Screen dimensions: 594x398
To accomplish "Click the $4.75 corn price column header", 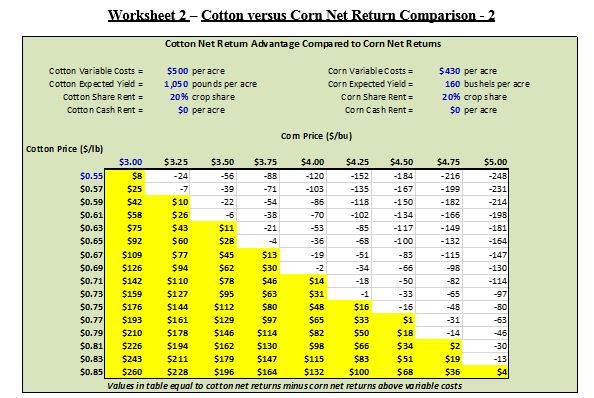I will [x=448, y=162].
